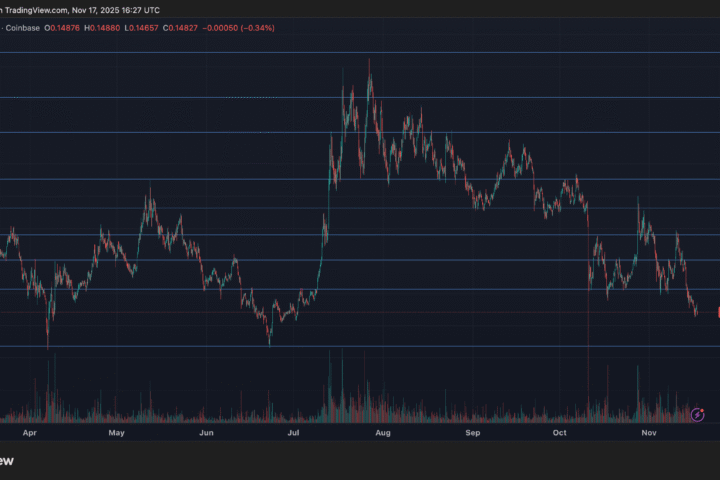Viewport: 720px width, 480px height.
Task: Select the Apr label on time axis
Action: [x=29, y=434]
